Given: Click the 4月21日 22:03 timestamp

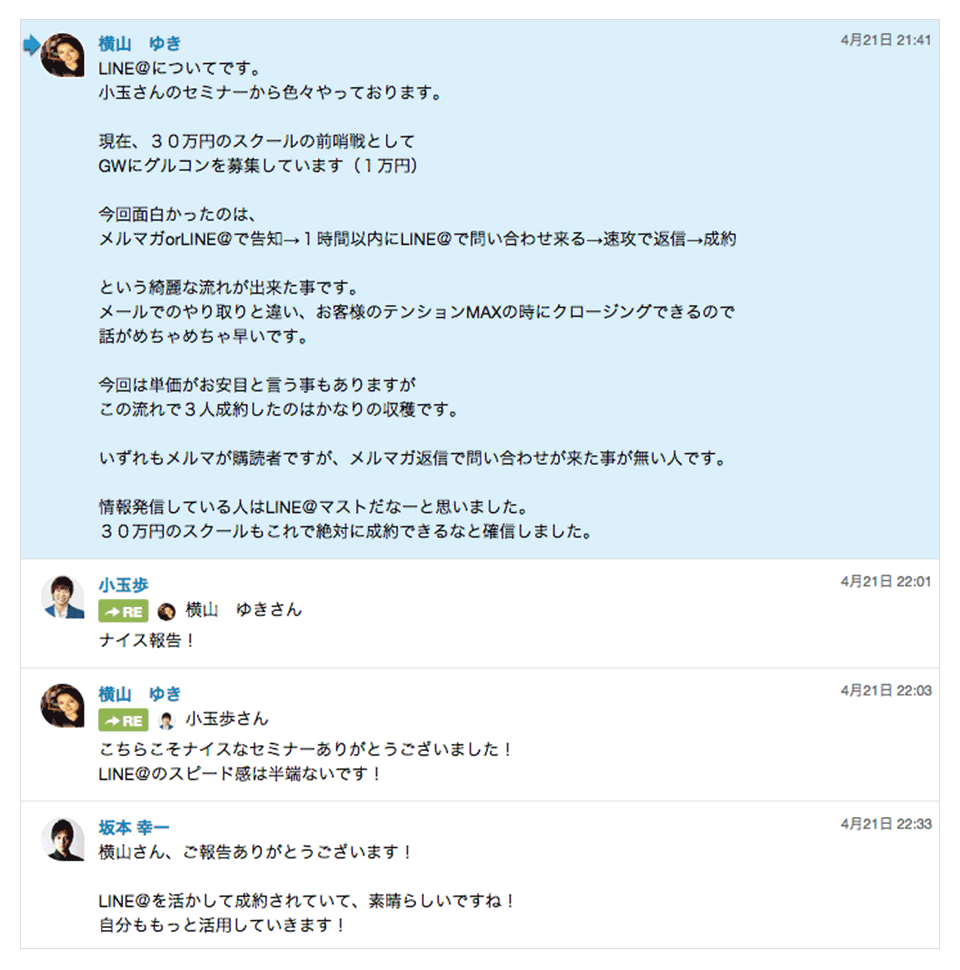Looking at the screenshot, I should (x=886, y=690).
